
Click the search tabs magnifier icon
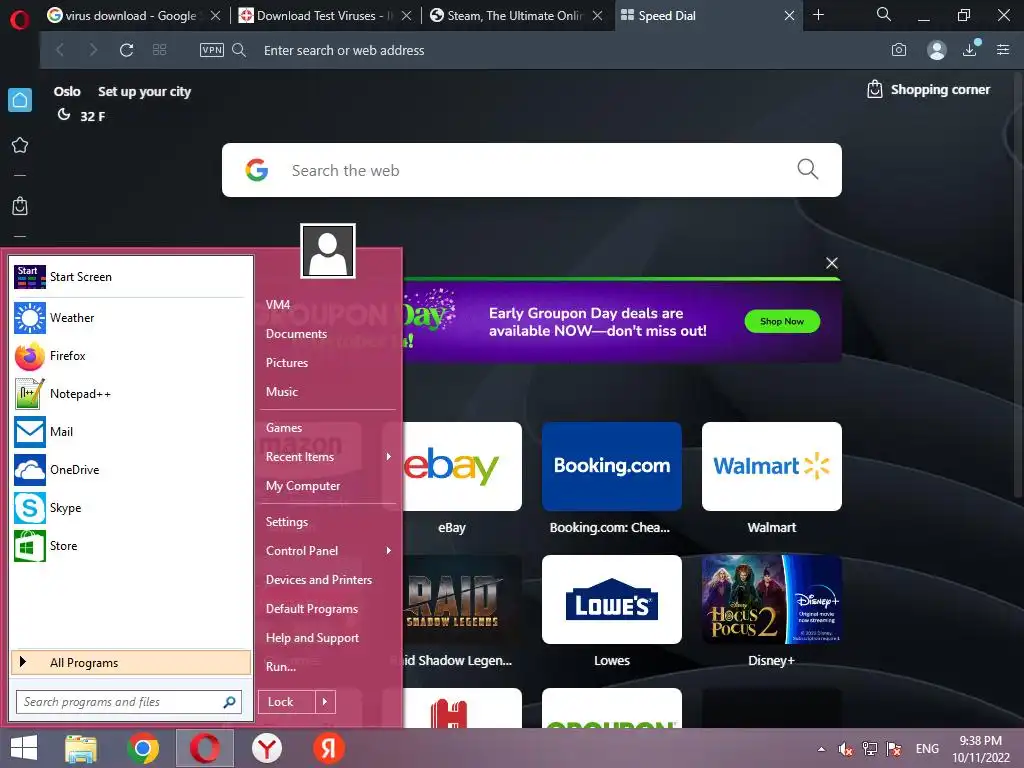[884, 14]
